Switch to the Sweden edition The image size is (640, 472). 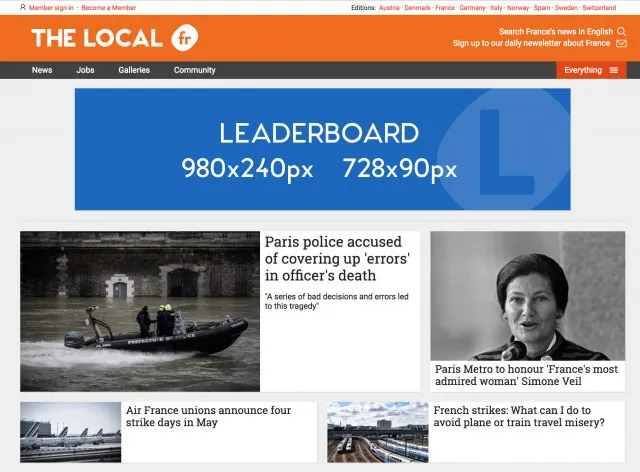[x=566, y=8]
